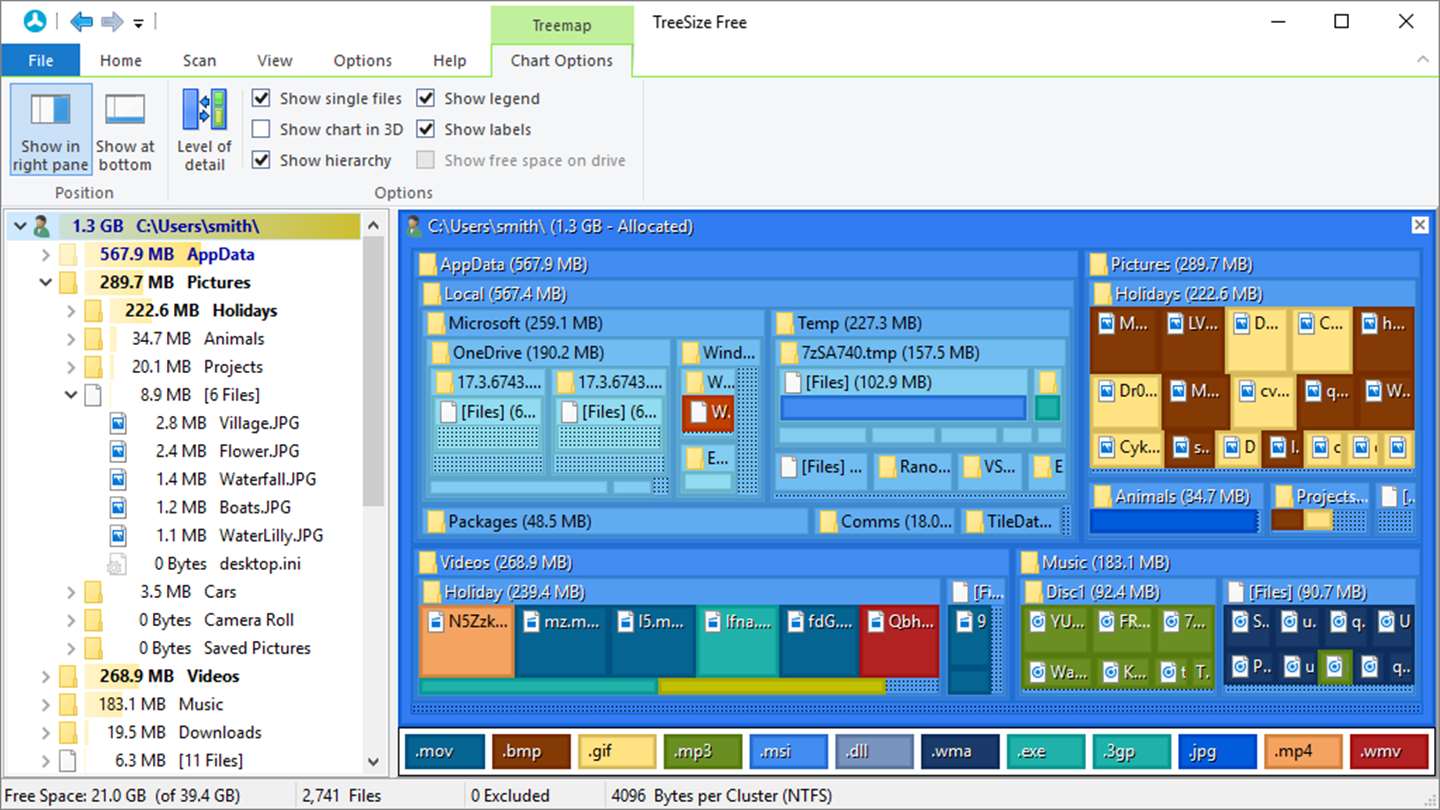Viewport: 1440px width, 810px height.
Task: Click the Music folder icon in tree
Action: (68, 704)
